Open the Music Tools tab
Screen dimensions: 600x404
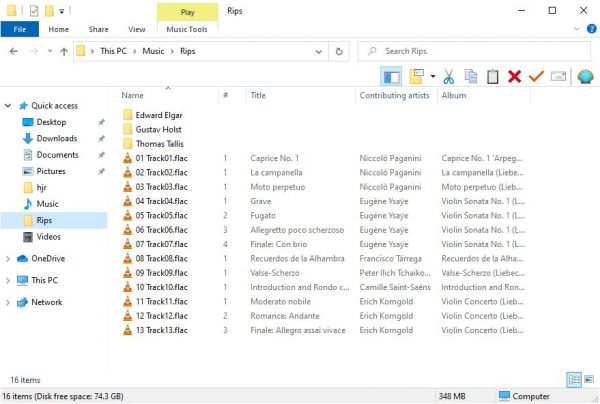[x=187, y=29]
